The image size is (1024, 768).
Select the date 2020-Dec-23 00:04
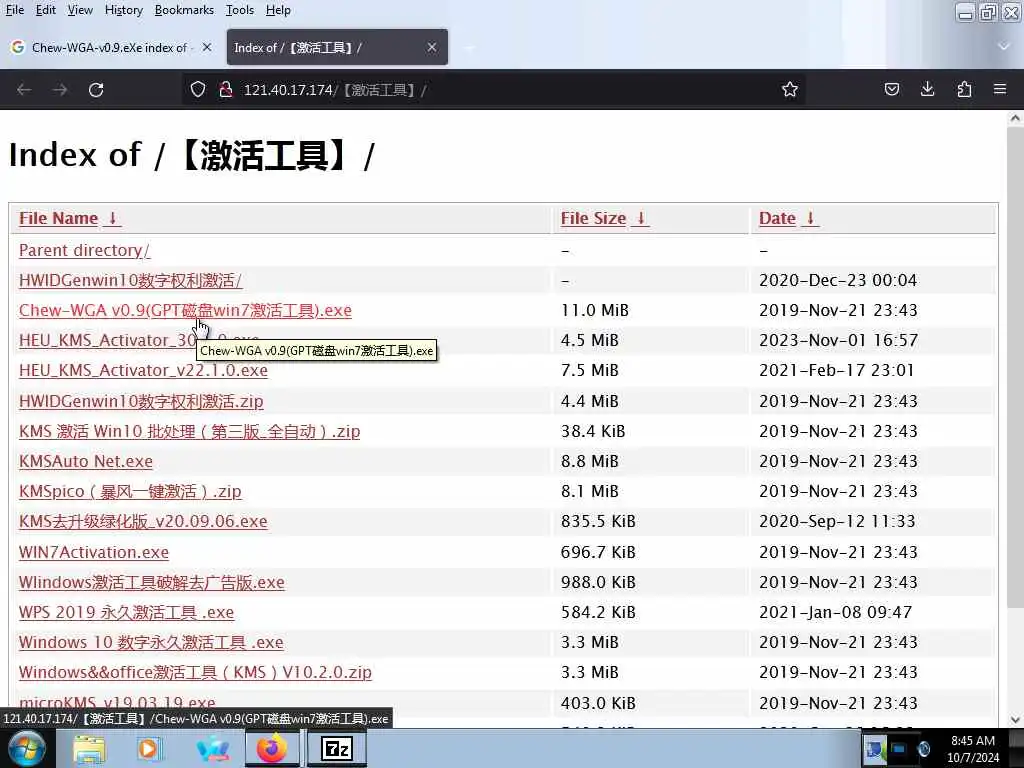[838, 280]
